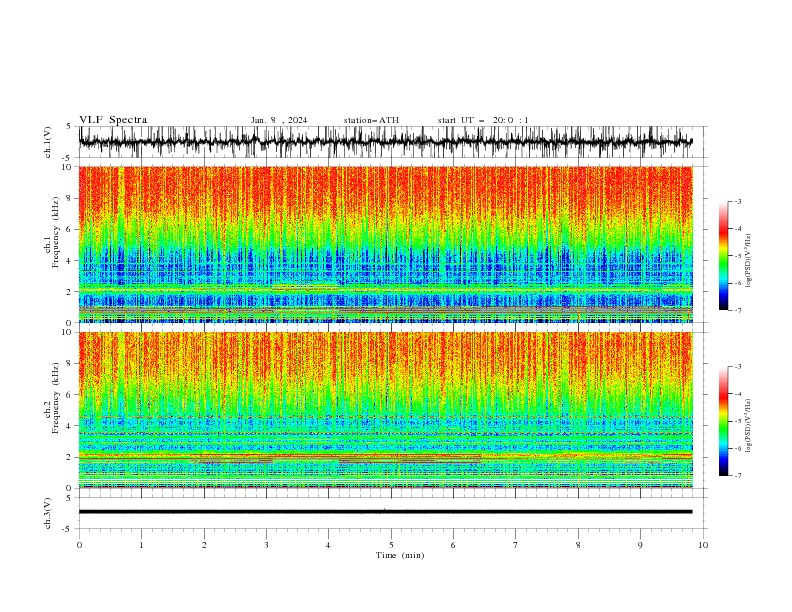The image size is (792, 612).
Task: Click the "6" tick on the time axis
Action: tap(453, 545)
